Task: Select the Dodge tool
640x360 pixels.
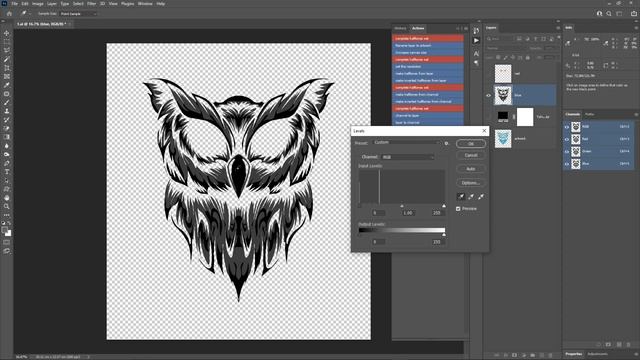Action: coord(7,154)
